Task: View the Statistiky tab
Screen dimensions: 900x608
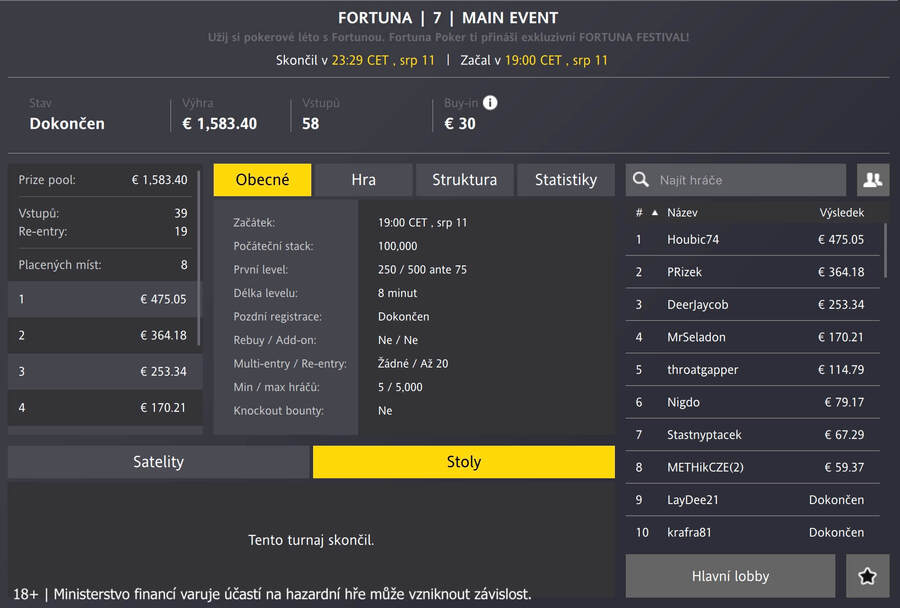Action: pos(566,180)
